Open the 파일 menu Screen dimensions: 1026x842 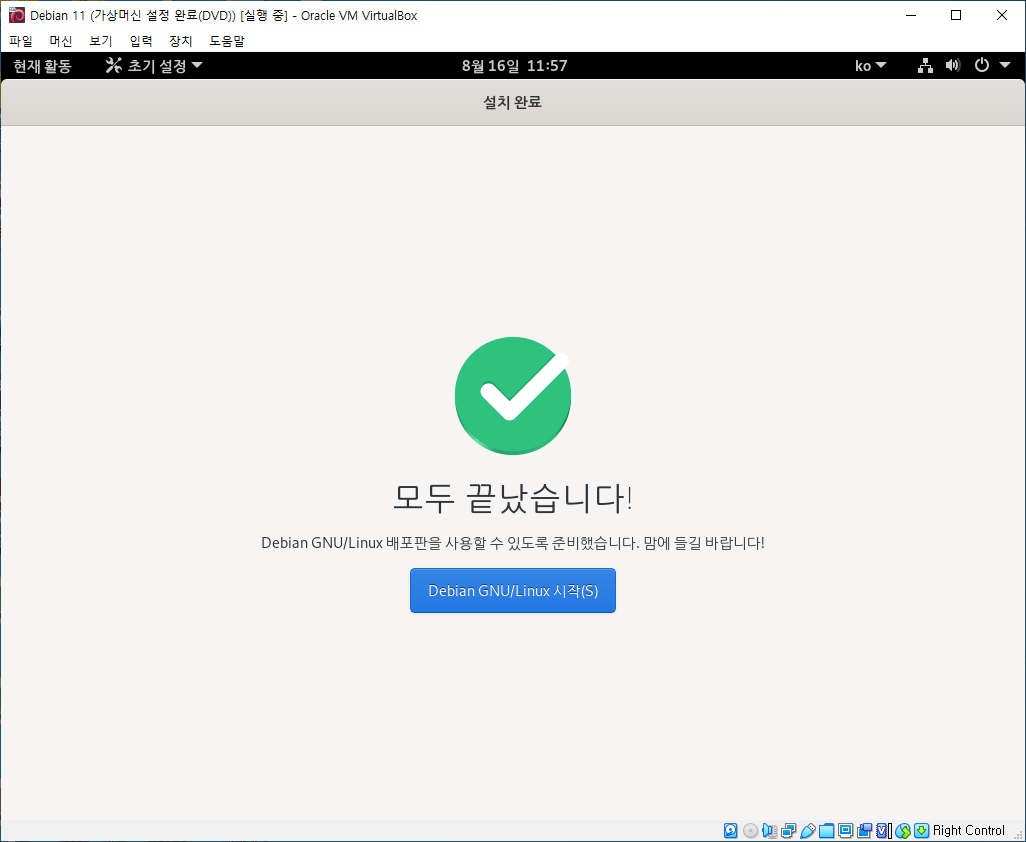click(x=21, y=41)
